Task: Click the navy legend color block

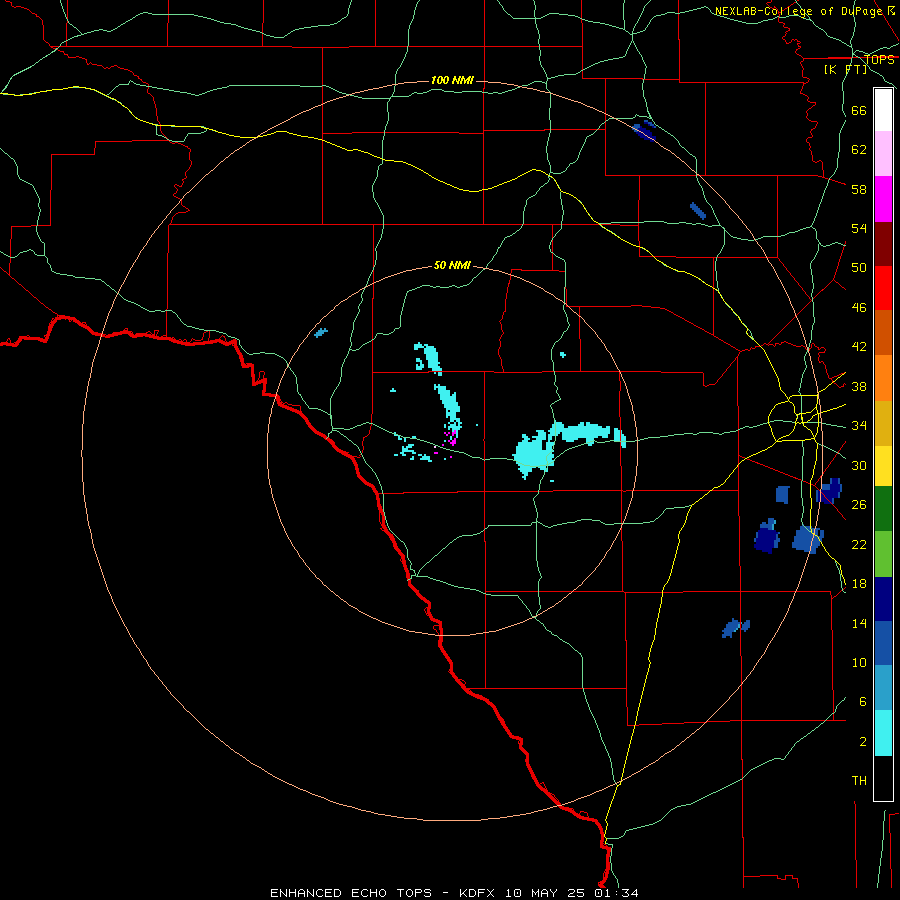Action: [883, 599]
